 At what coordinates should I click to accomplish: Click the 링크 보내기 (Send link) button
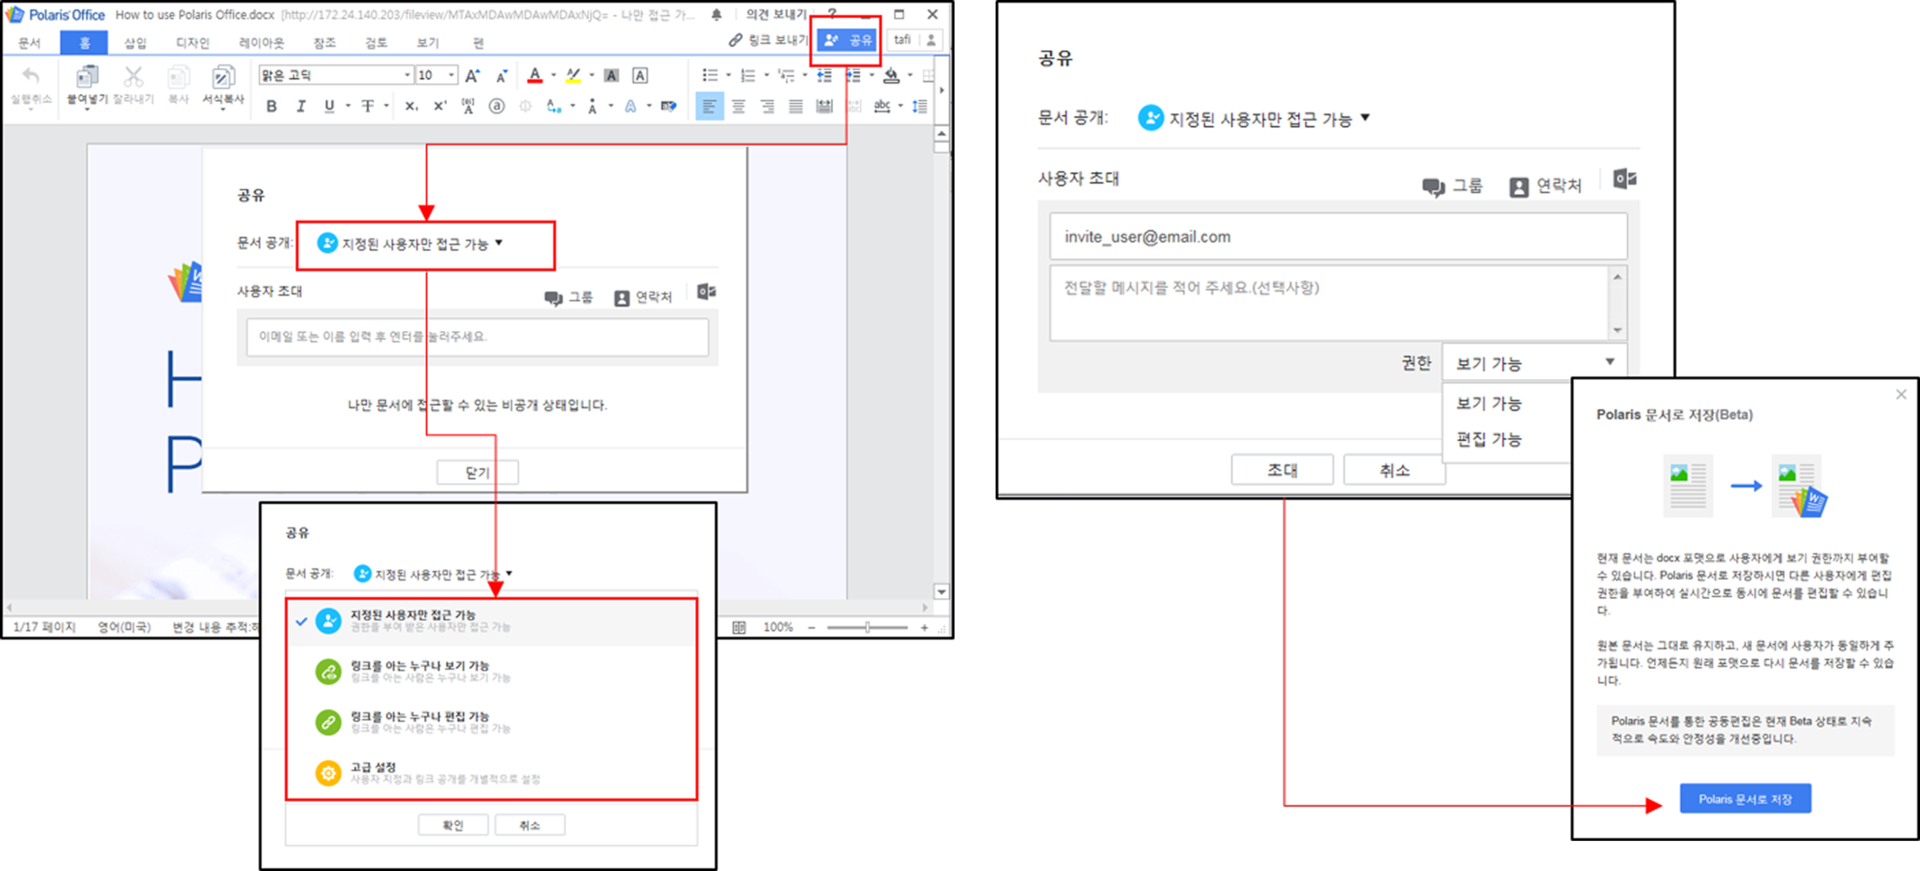pyautogui.click(x=768, y=40)
